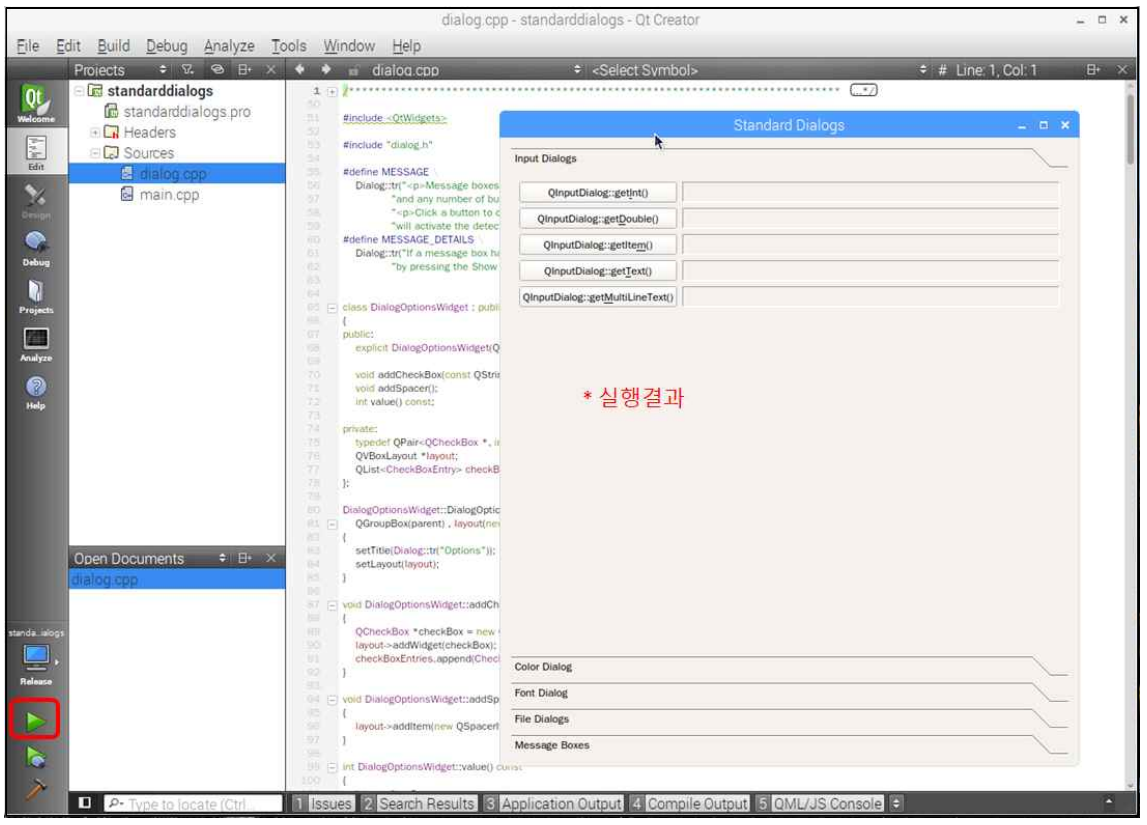The image size is (1147, 825).
Task: Open the Projects view selector dropdown
Action: click(163, 69)
